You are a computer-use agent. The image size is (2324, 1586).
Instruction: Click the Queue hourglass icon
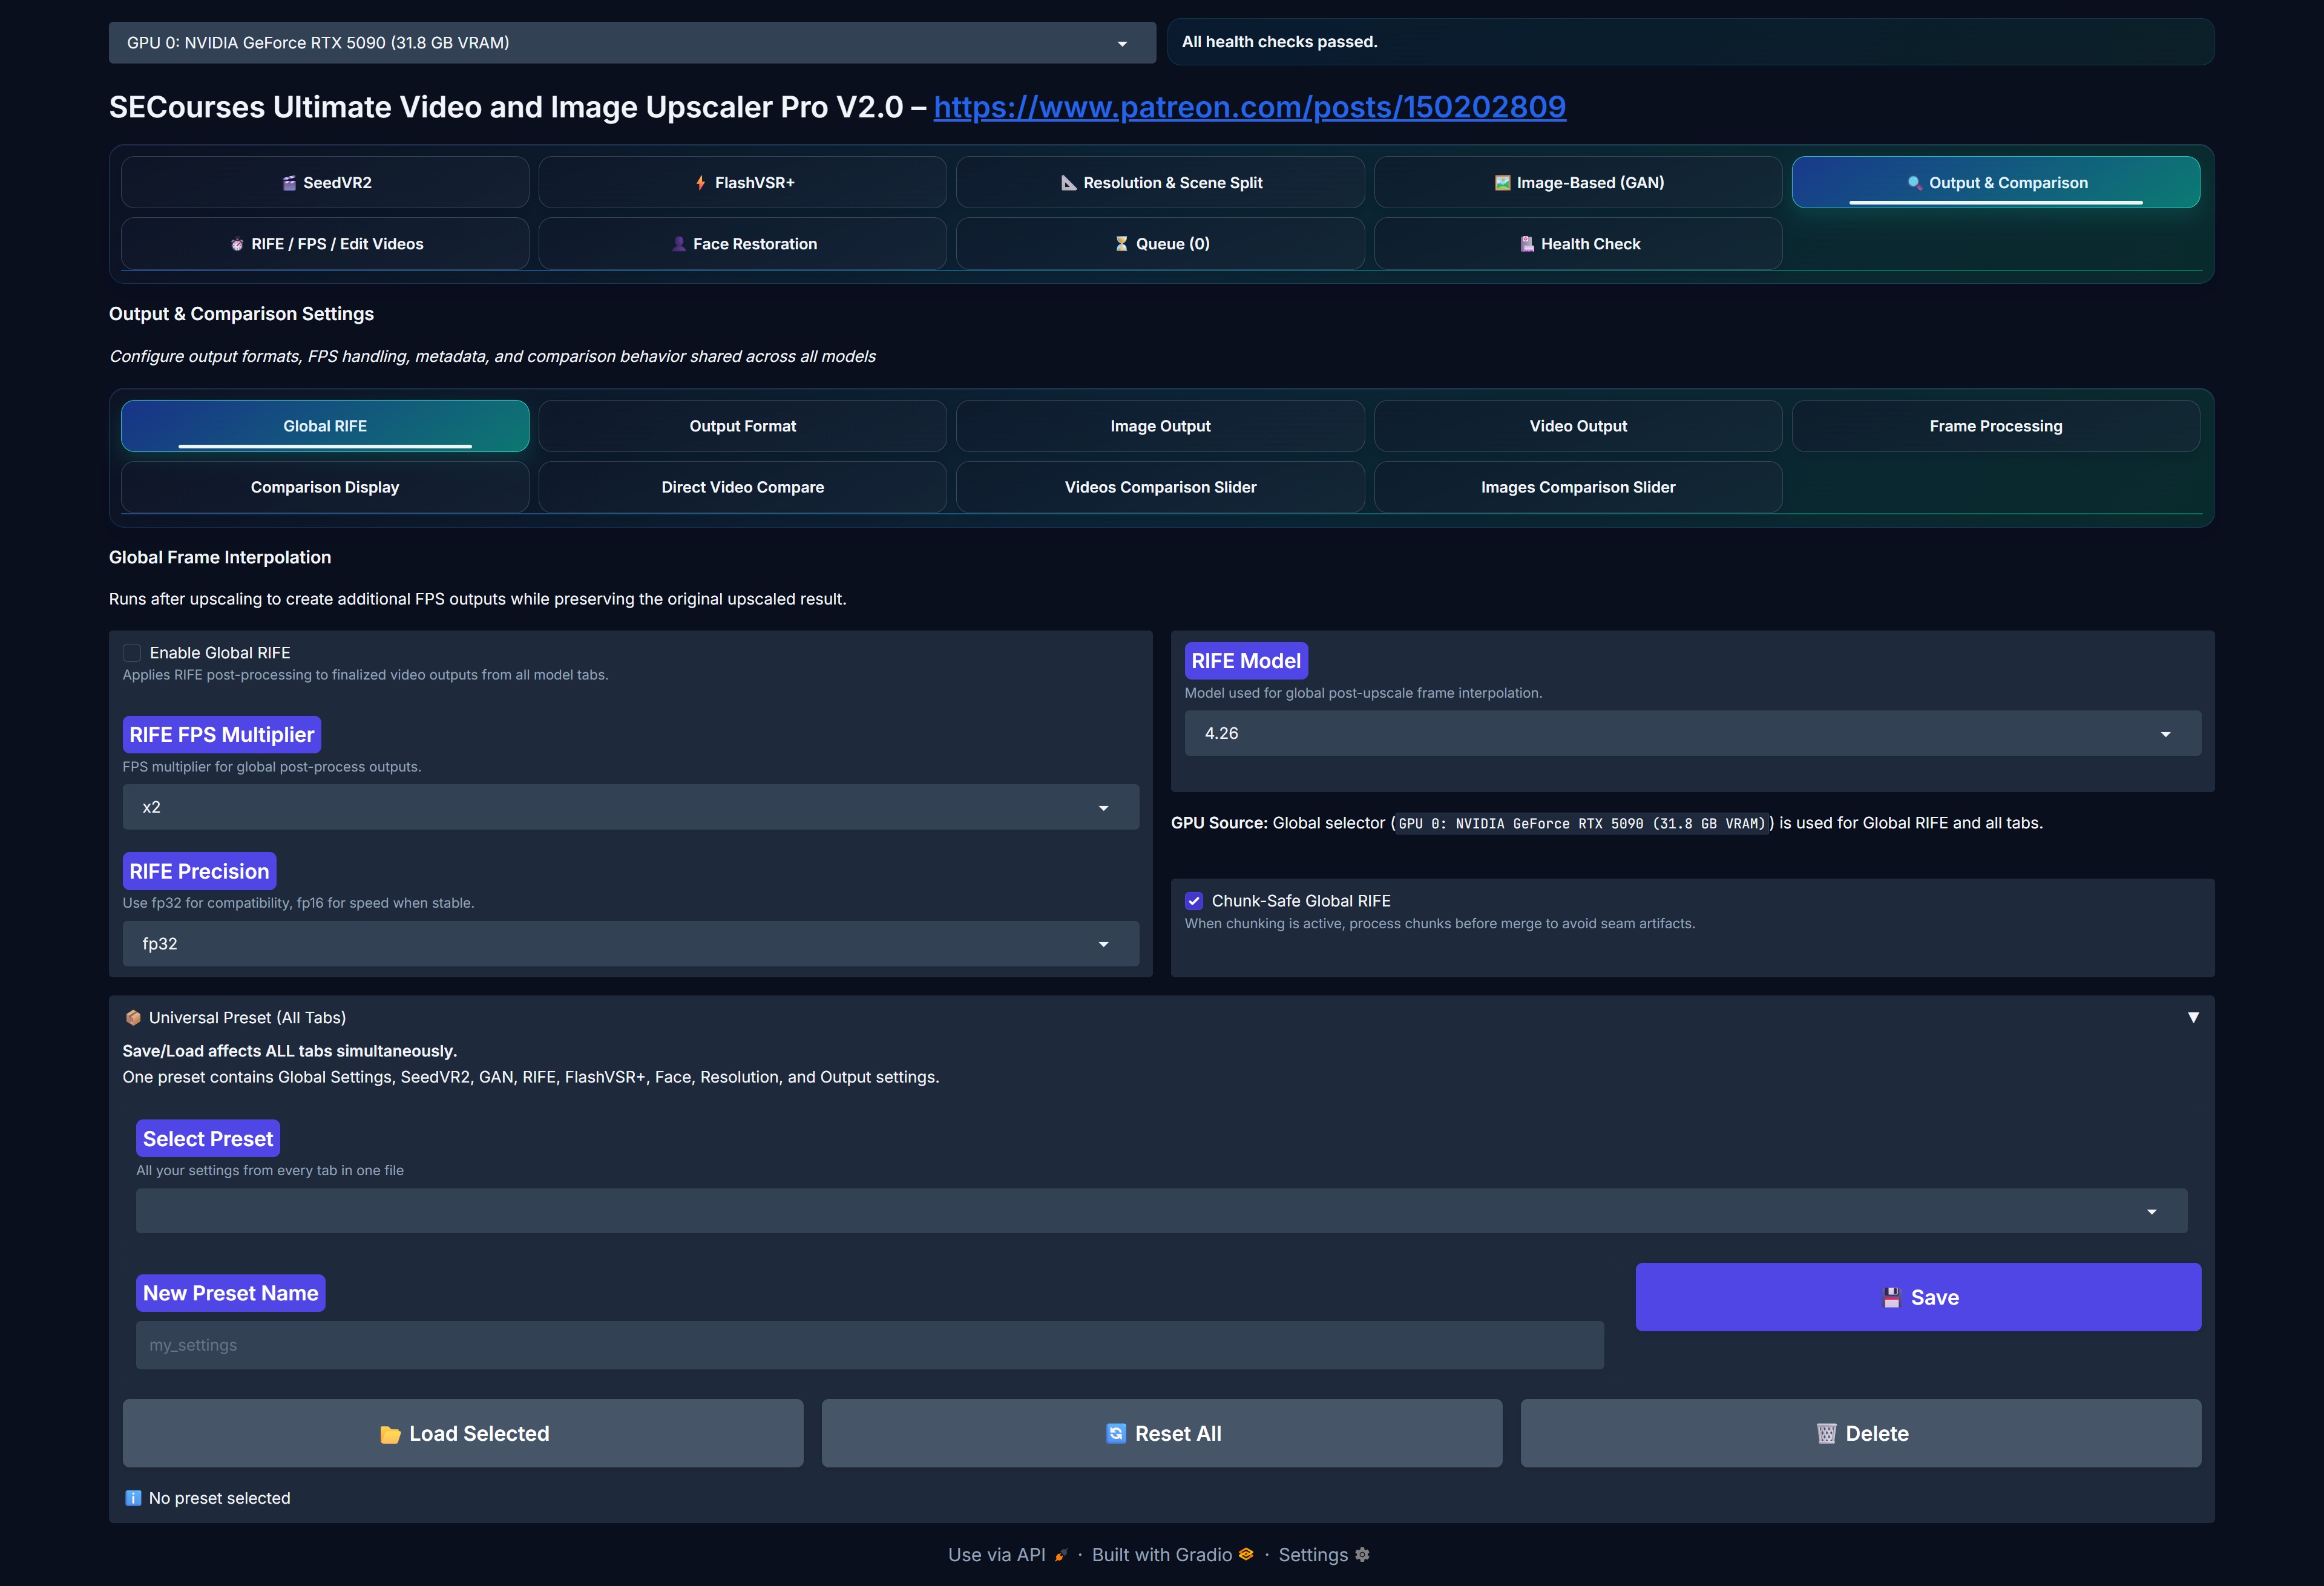point(1121,244)
